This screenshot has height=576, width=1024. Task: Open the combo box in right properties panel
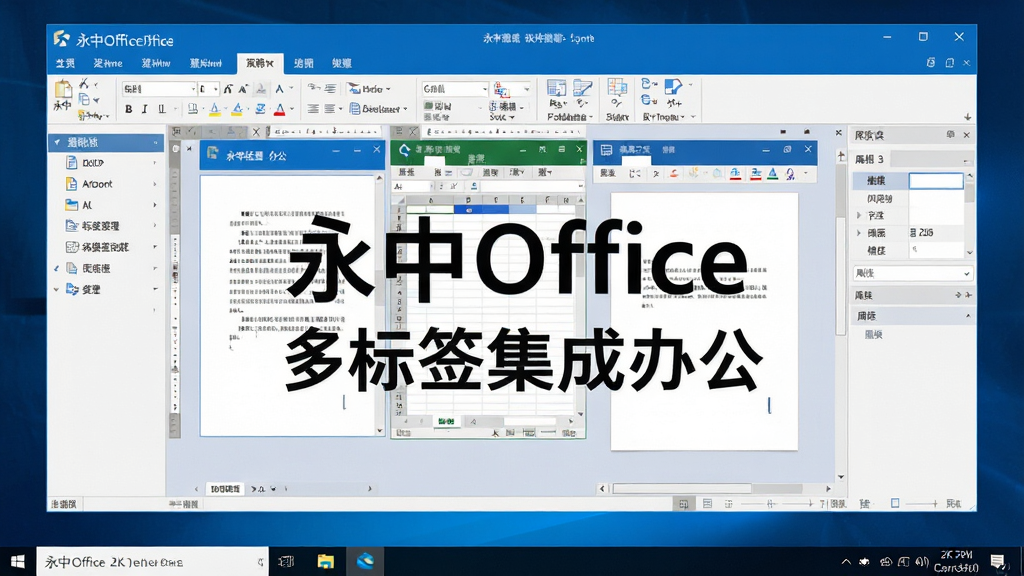pos(912,273)
